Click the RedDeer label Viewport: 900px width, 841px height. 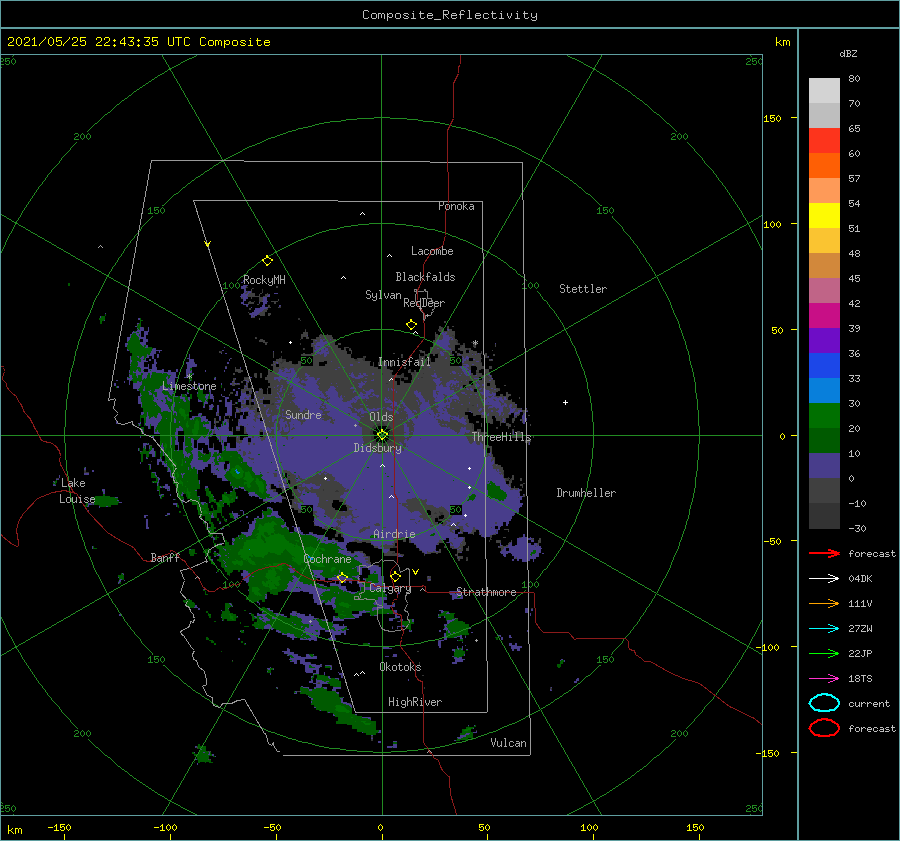pyautogui.click(x=424, y=303)
